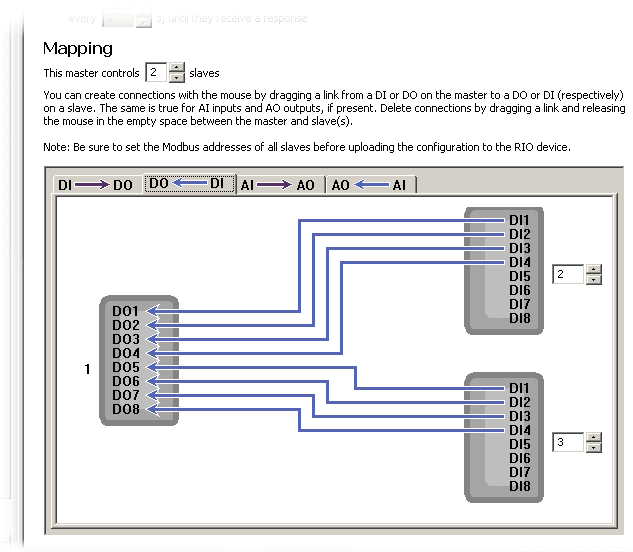Open the AI → AO tab
This screenshot has width=633, height=552.
(x=277, y=185)
